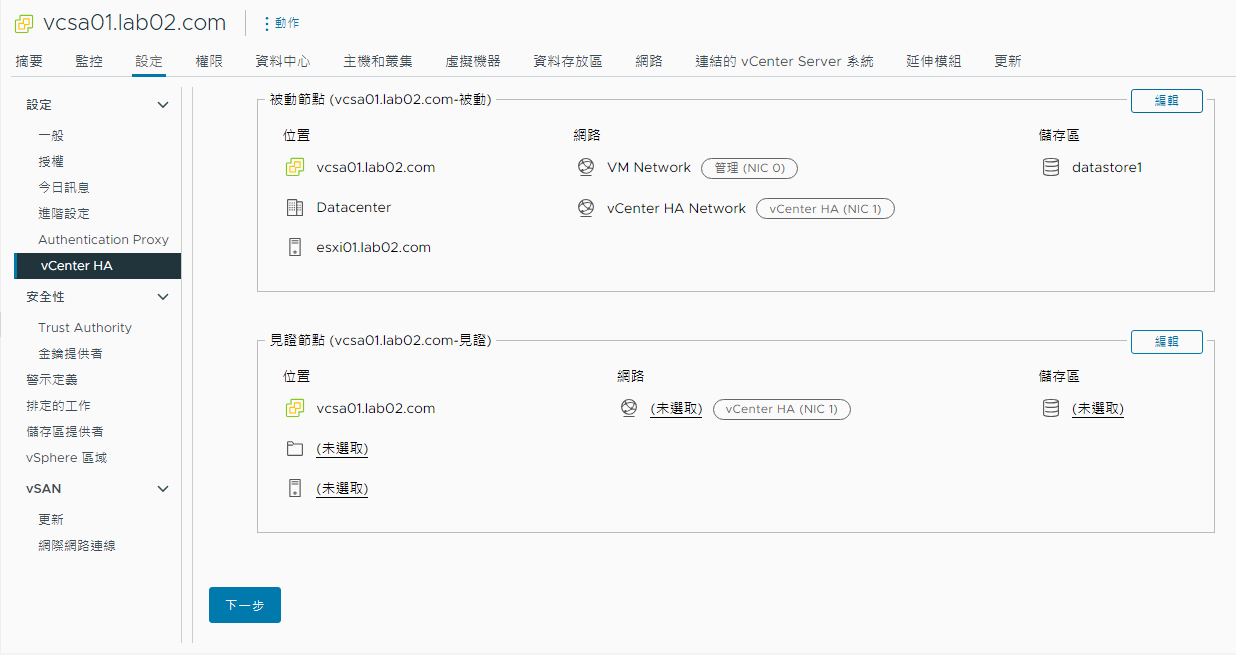The image size is (1236, 655).
Task: Select network (未選取) link in 見證節點
Action: (x=676, y=409)
